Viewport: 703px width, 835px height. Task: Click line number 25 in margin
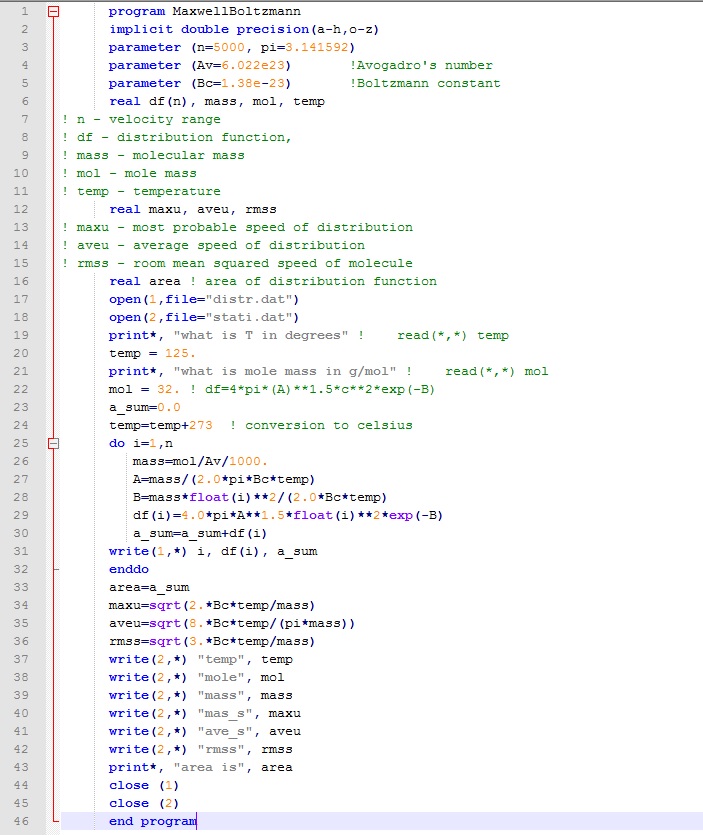click(21, 443)
